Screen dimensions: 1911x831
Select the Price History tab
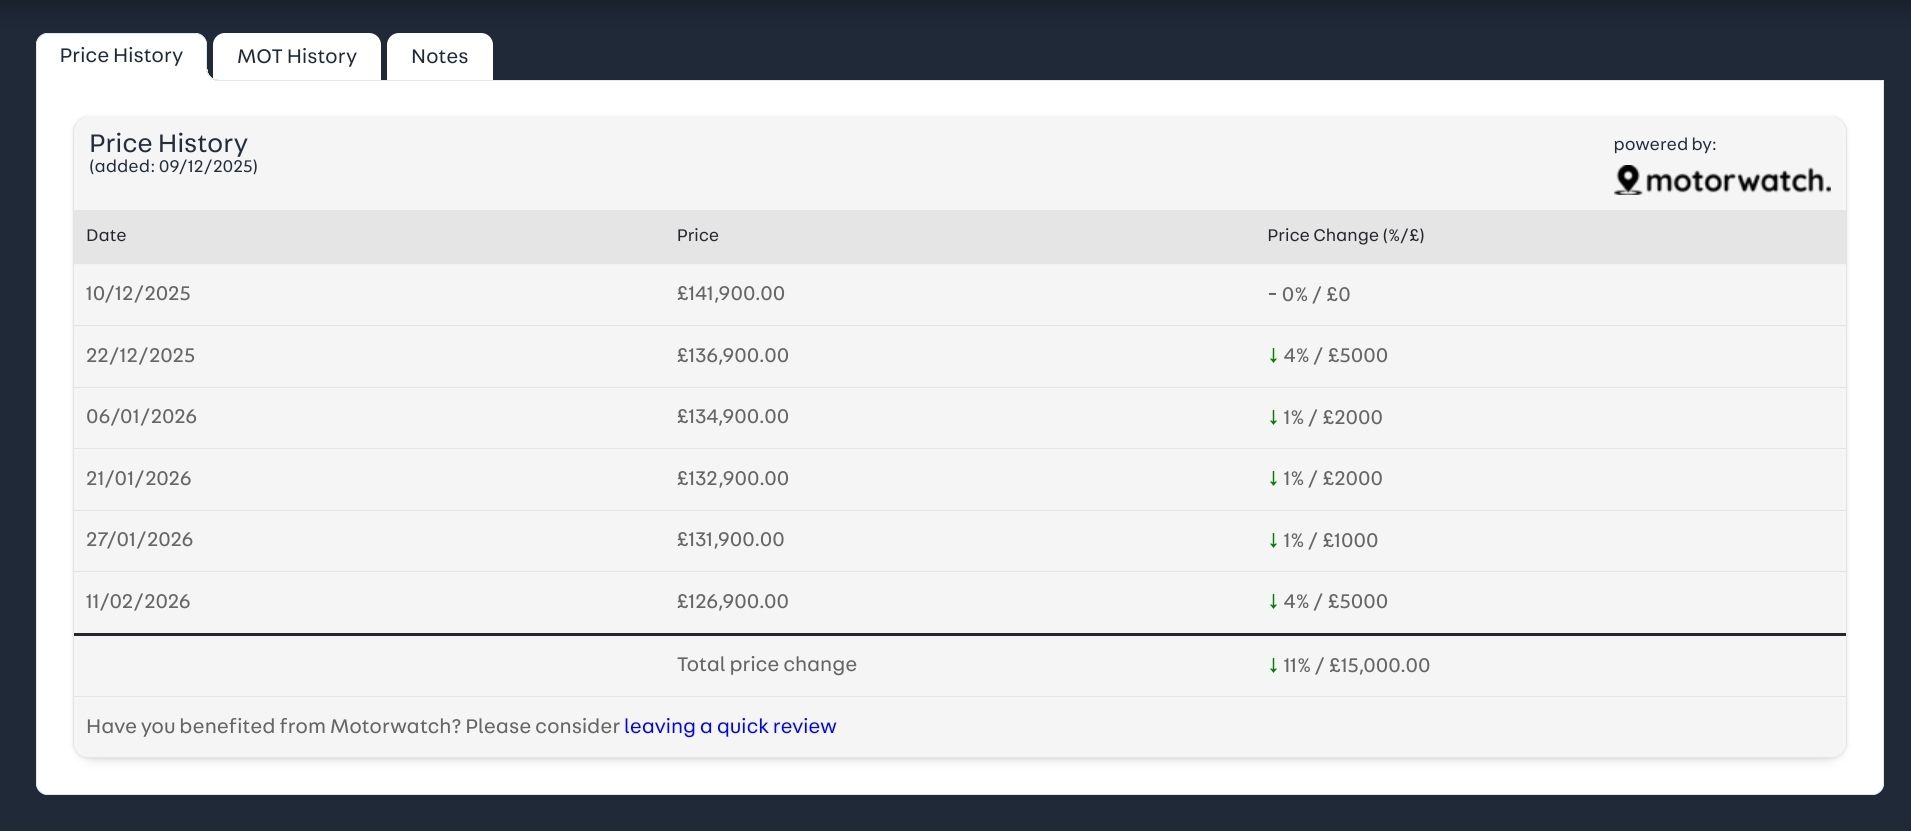pyautogui.click(x=121, y=55)
